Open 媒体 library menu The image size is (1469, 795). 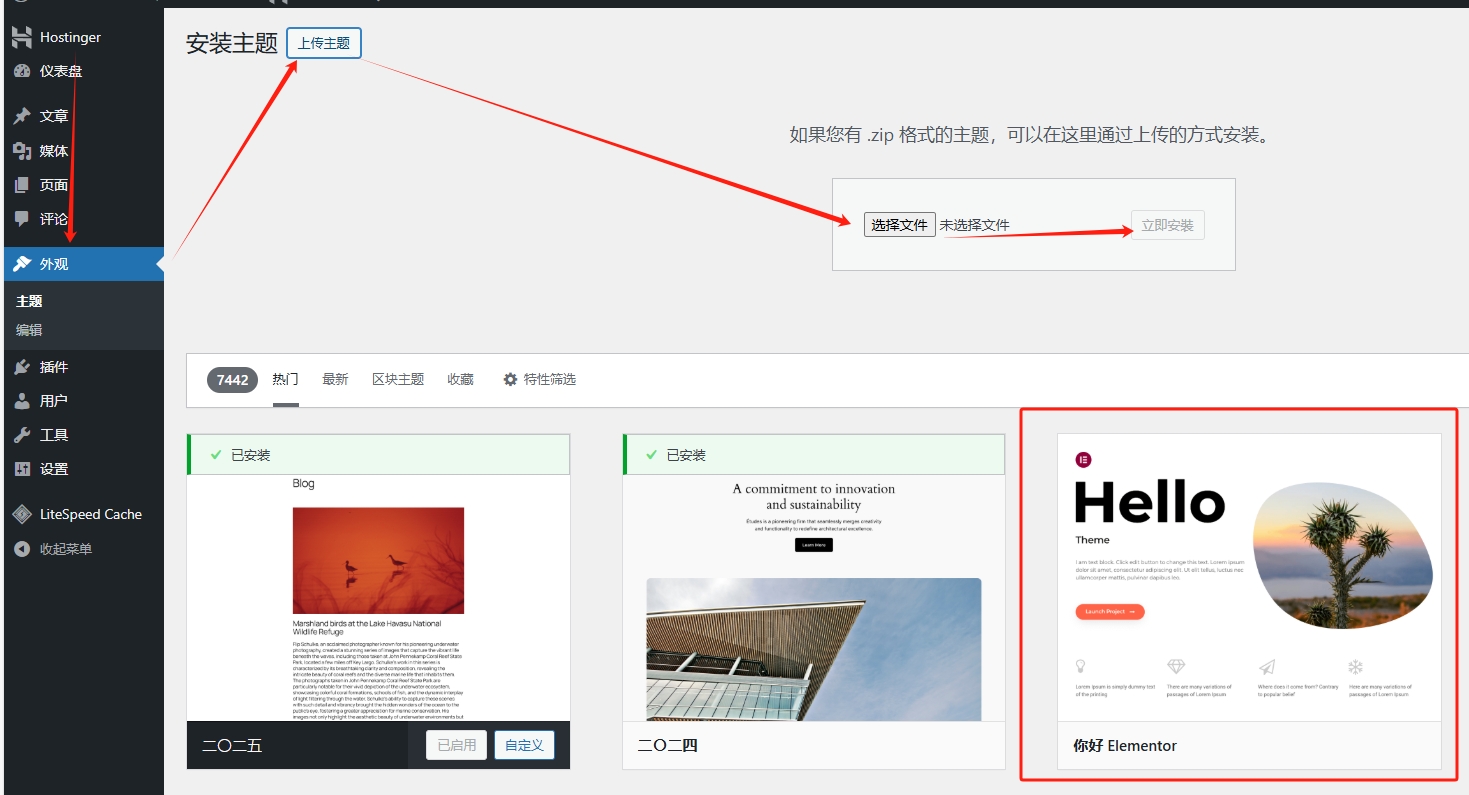[x=84, y=151]
